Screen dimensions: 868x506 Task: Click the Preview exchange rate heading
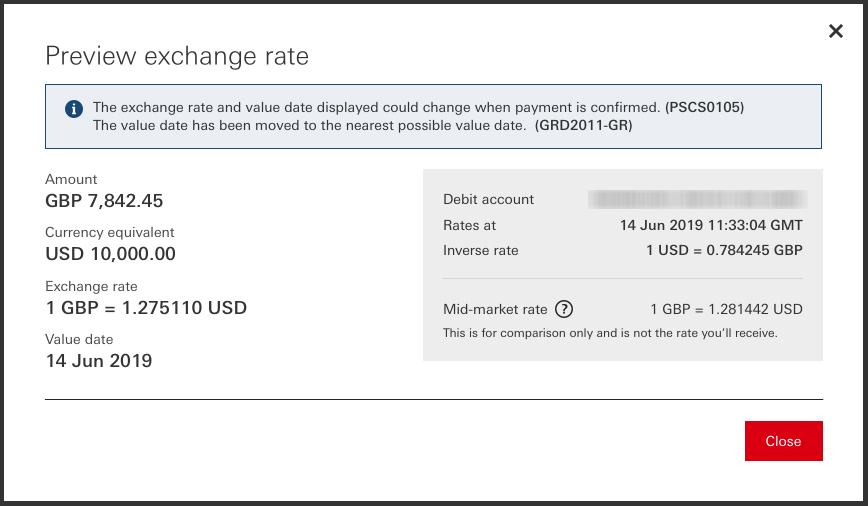[177, 56]
